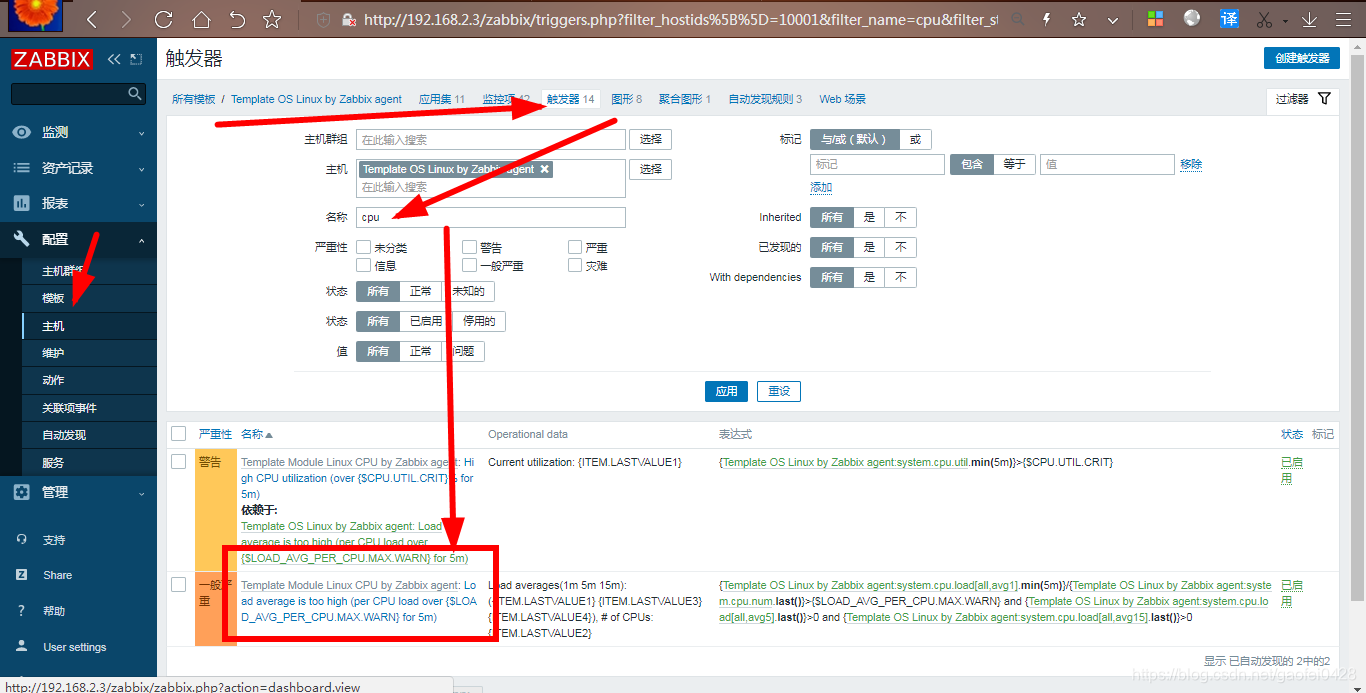Viewport: 1366px width, 693px height.
Task: Open 关联项事件 in the sidebar
Action: tap(69, 408)
